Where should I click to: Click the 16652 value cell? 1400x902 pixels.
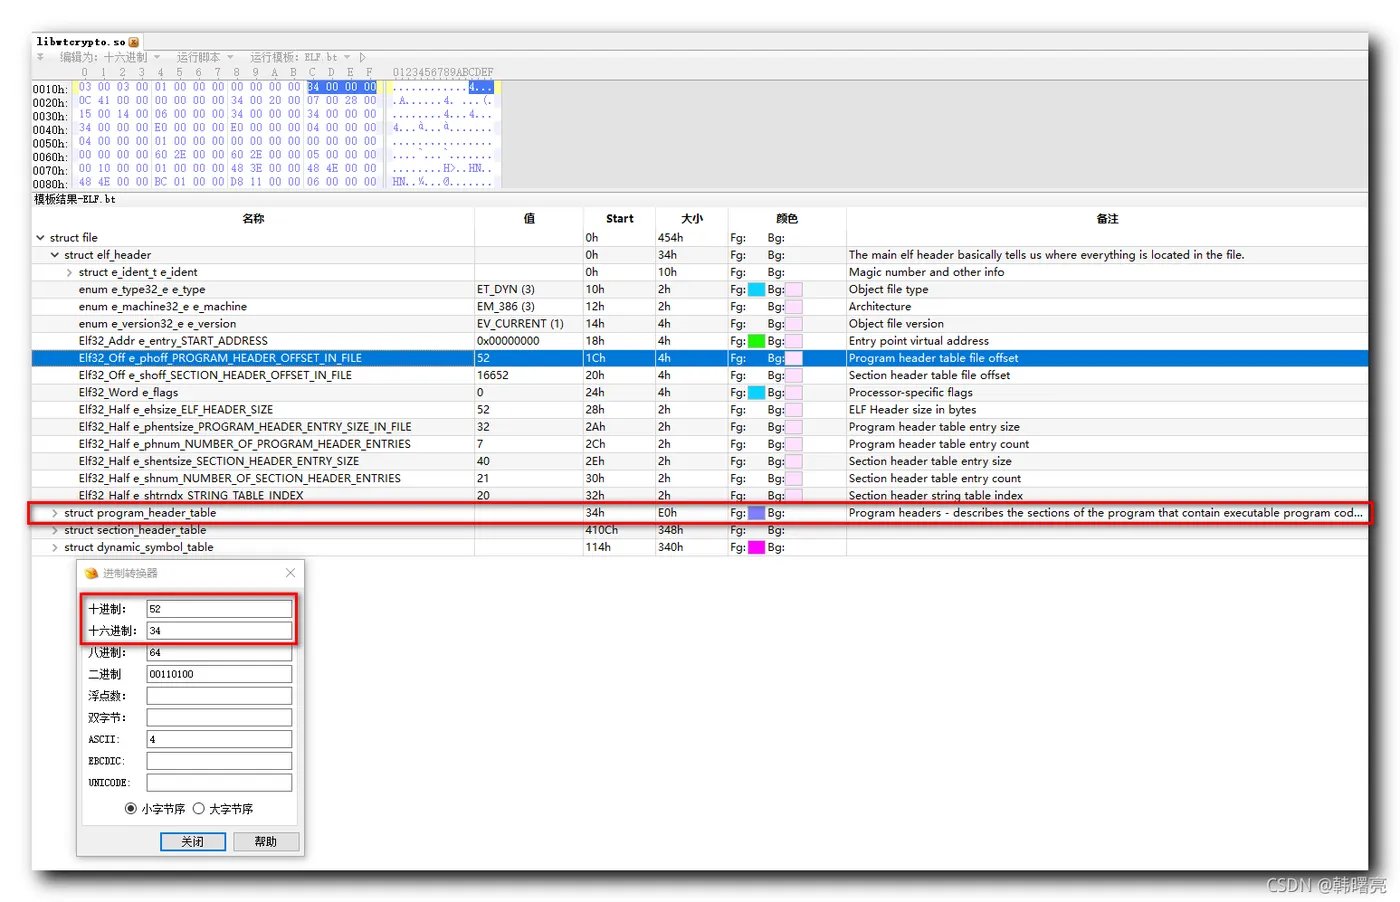click(529, 375)
